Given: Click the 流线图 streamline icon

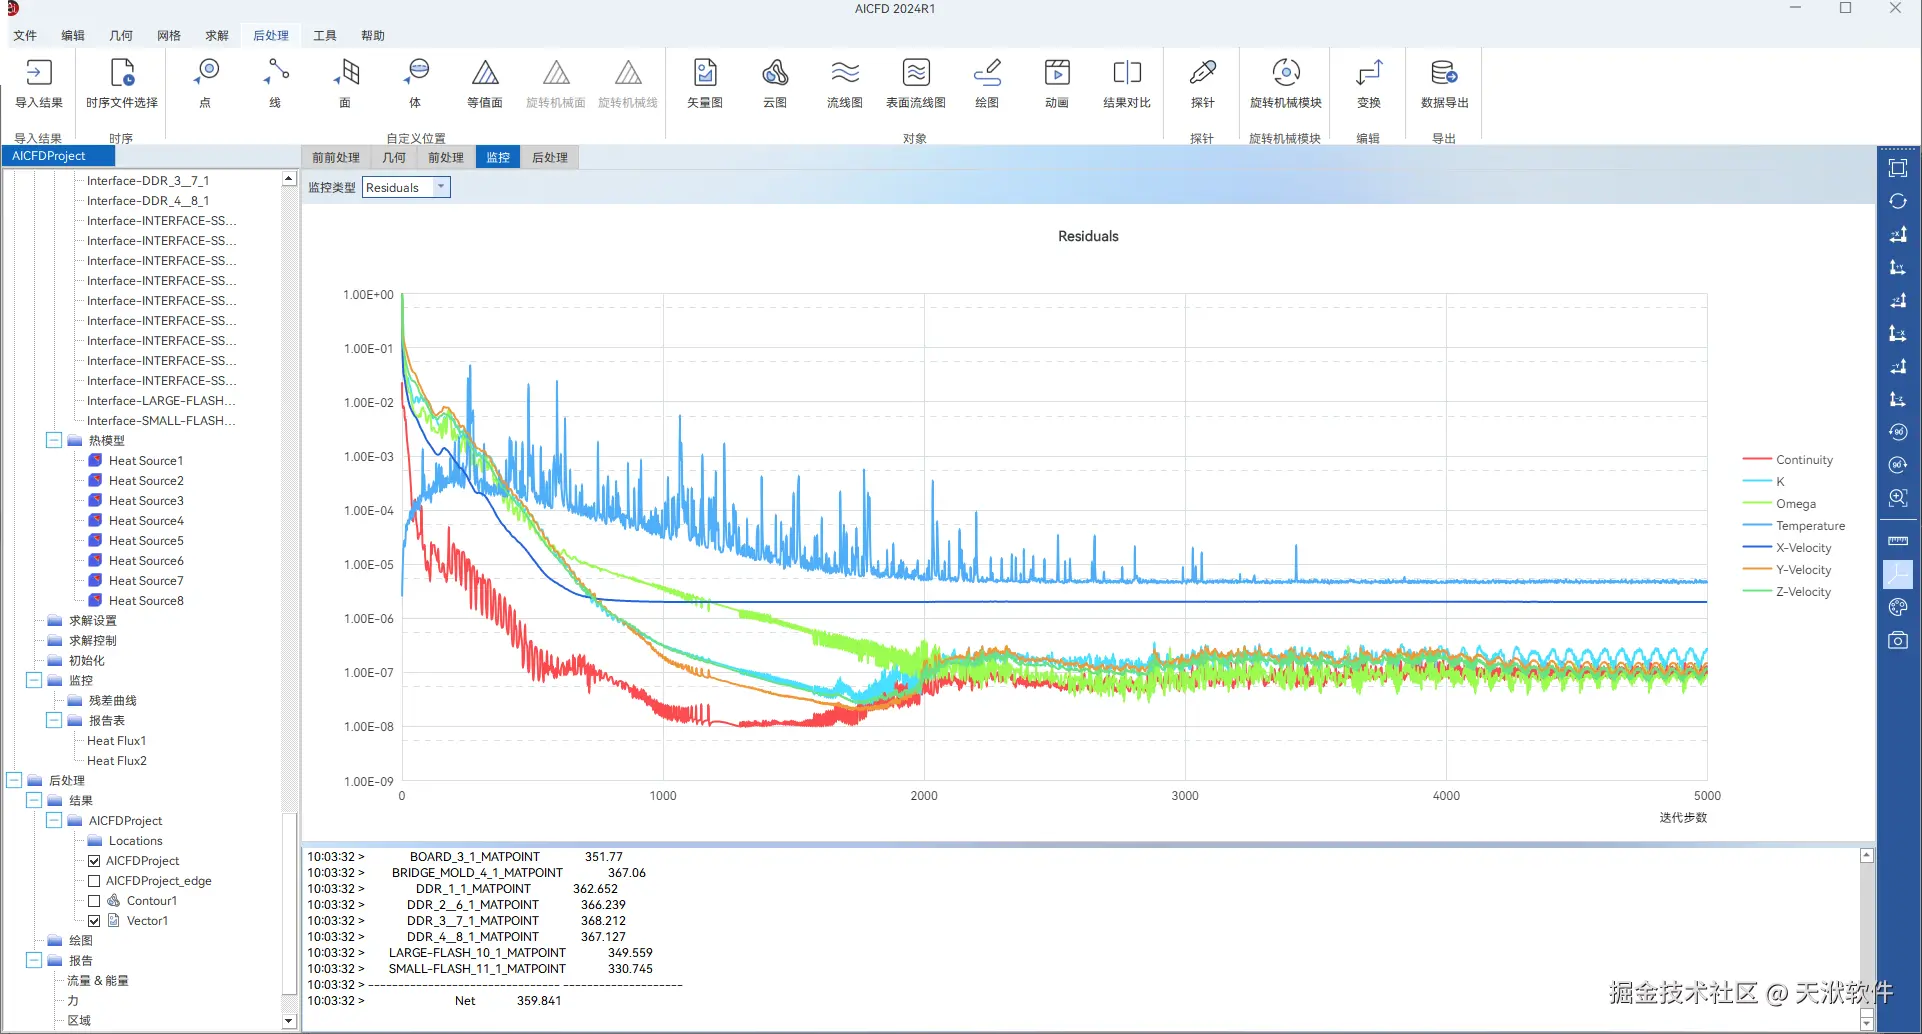Looking at the screenshot, I should 845,74.
